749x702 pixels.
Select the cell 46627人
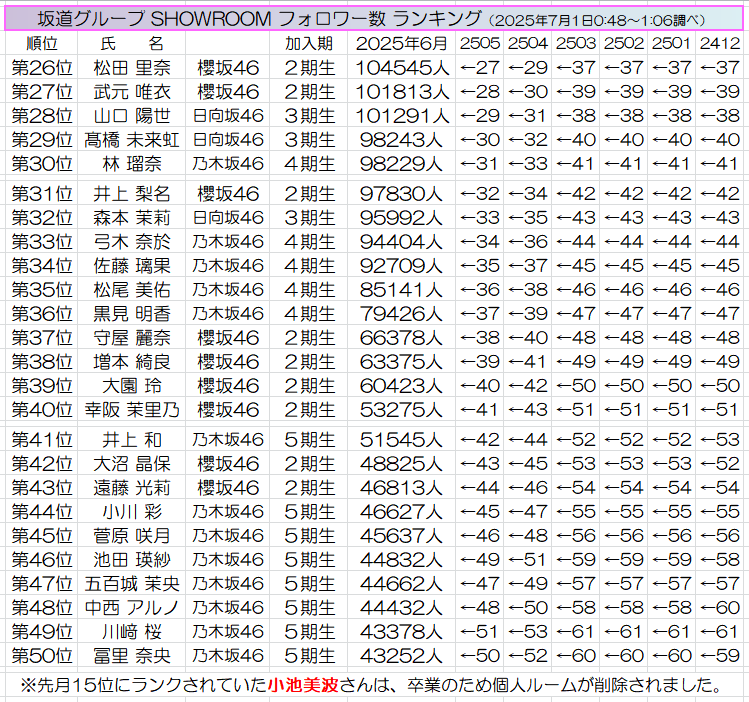[x=401, y=511]
